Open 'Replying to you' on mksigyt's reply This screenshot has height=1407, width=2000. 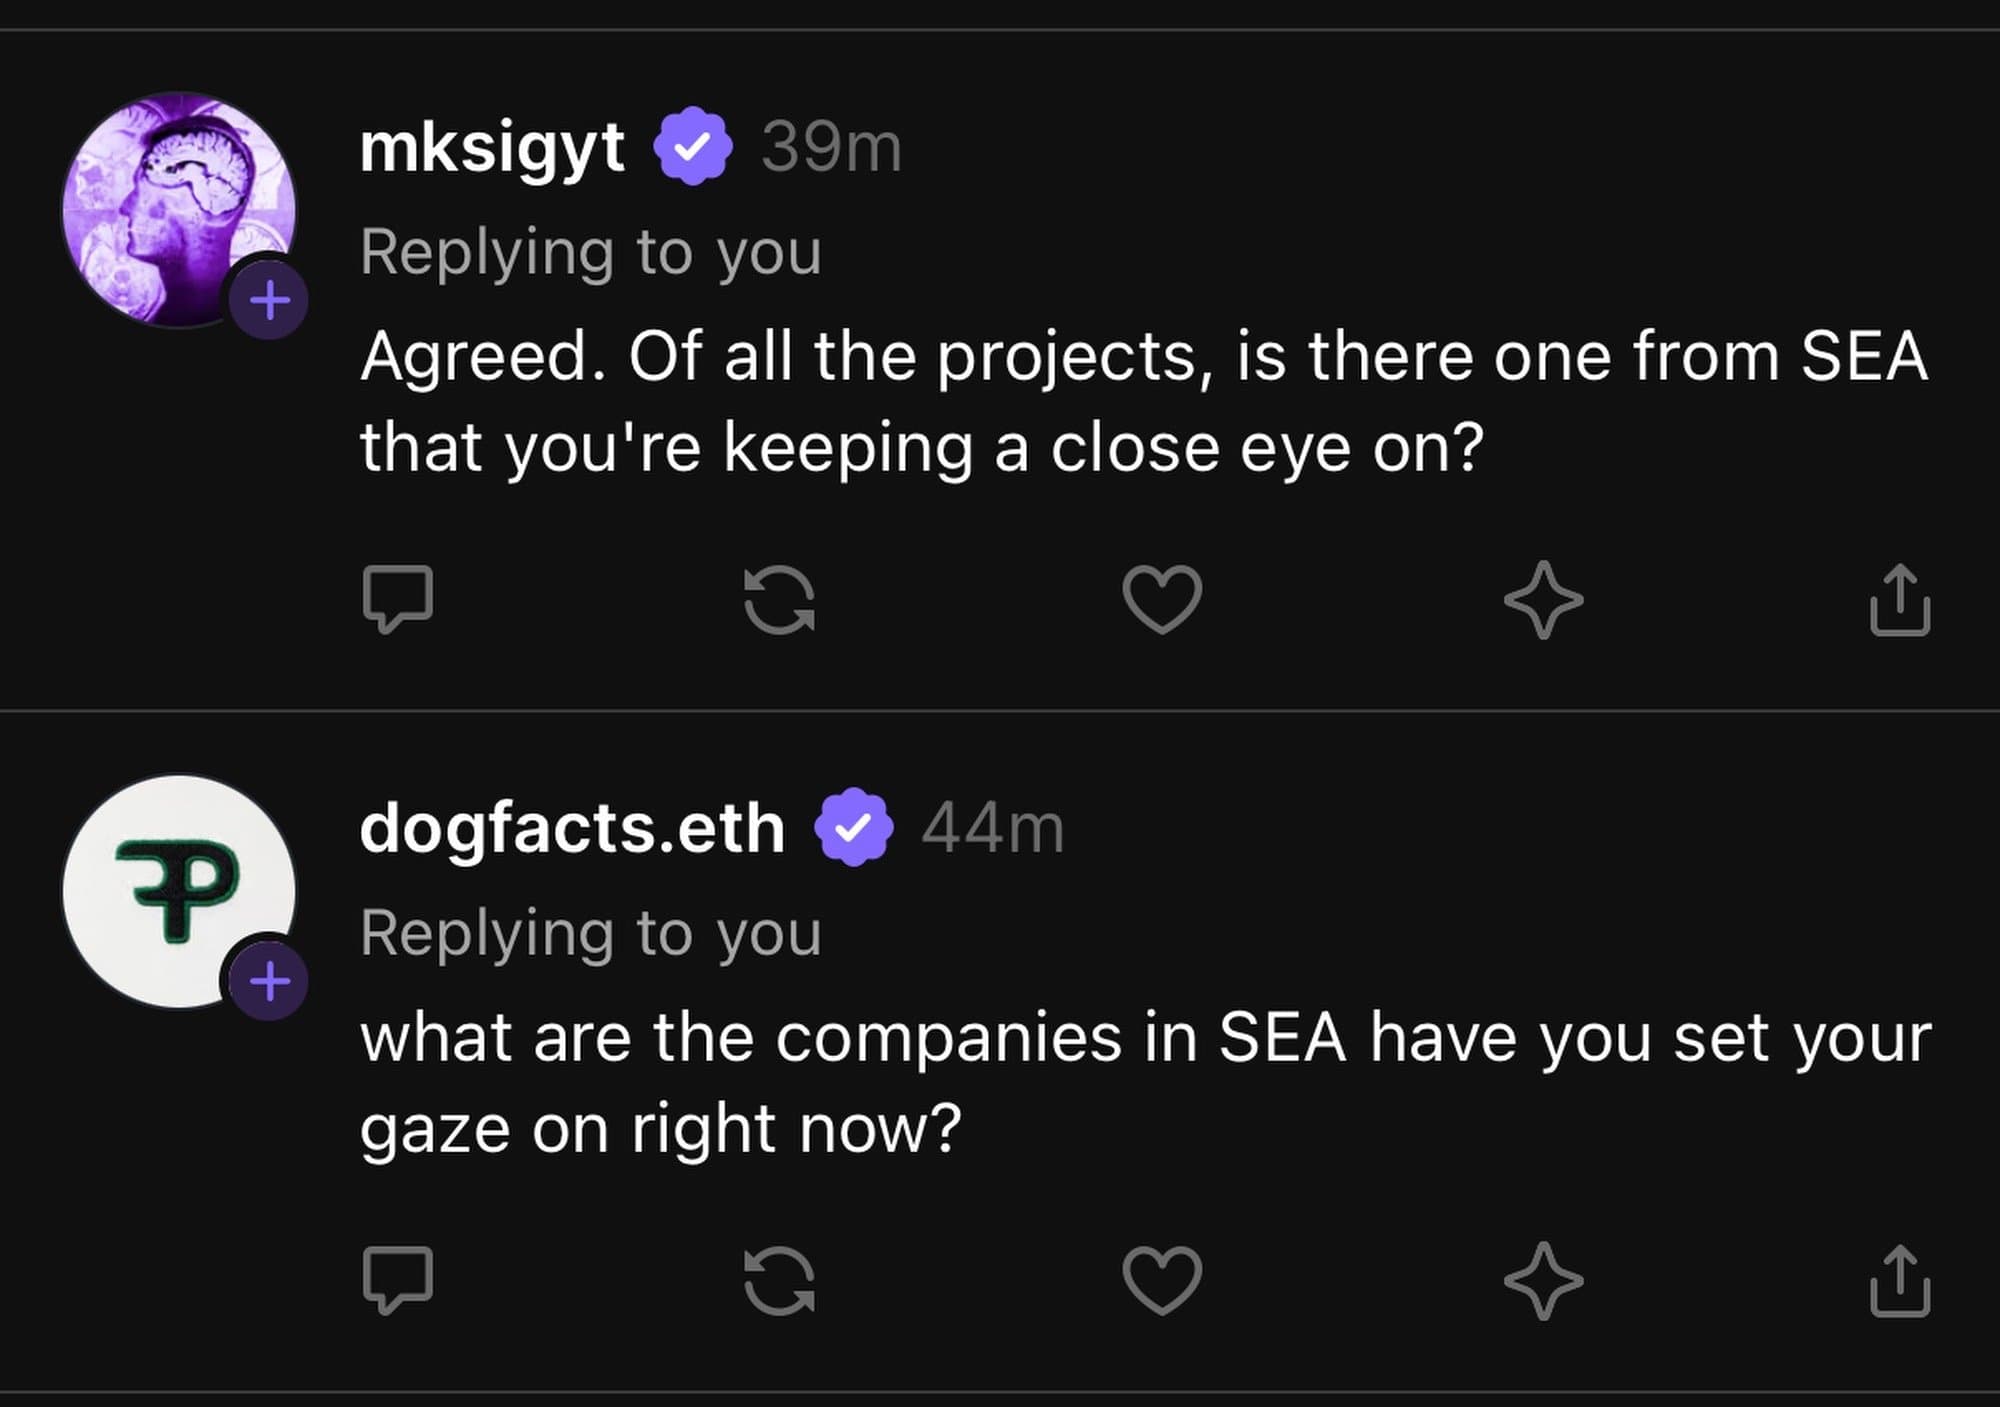pyautogui.click(x=591, y=252)
